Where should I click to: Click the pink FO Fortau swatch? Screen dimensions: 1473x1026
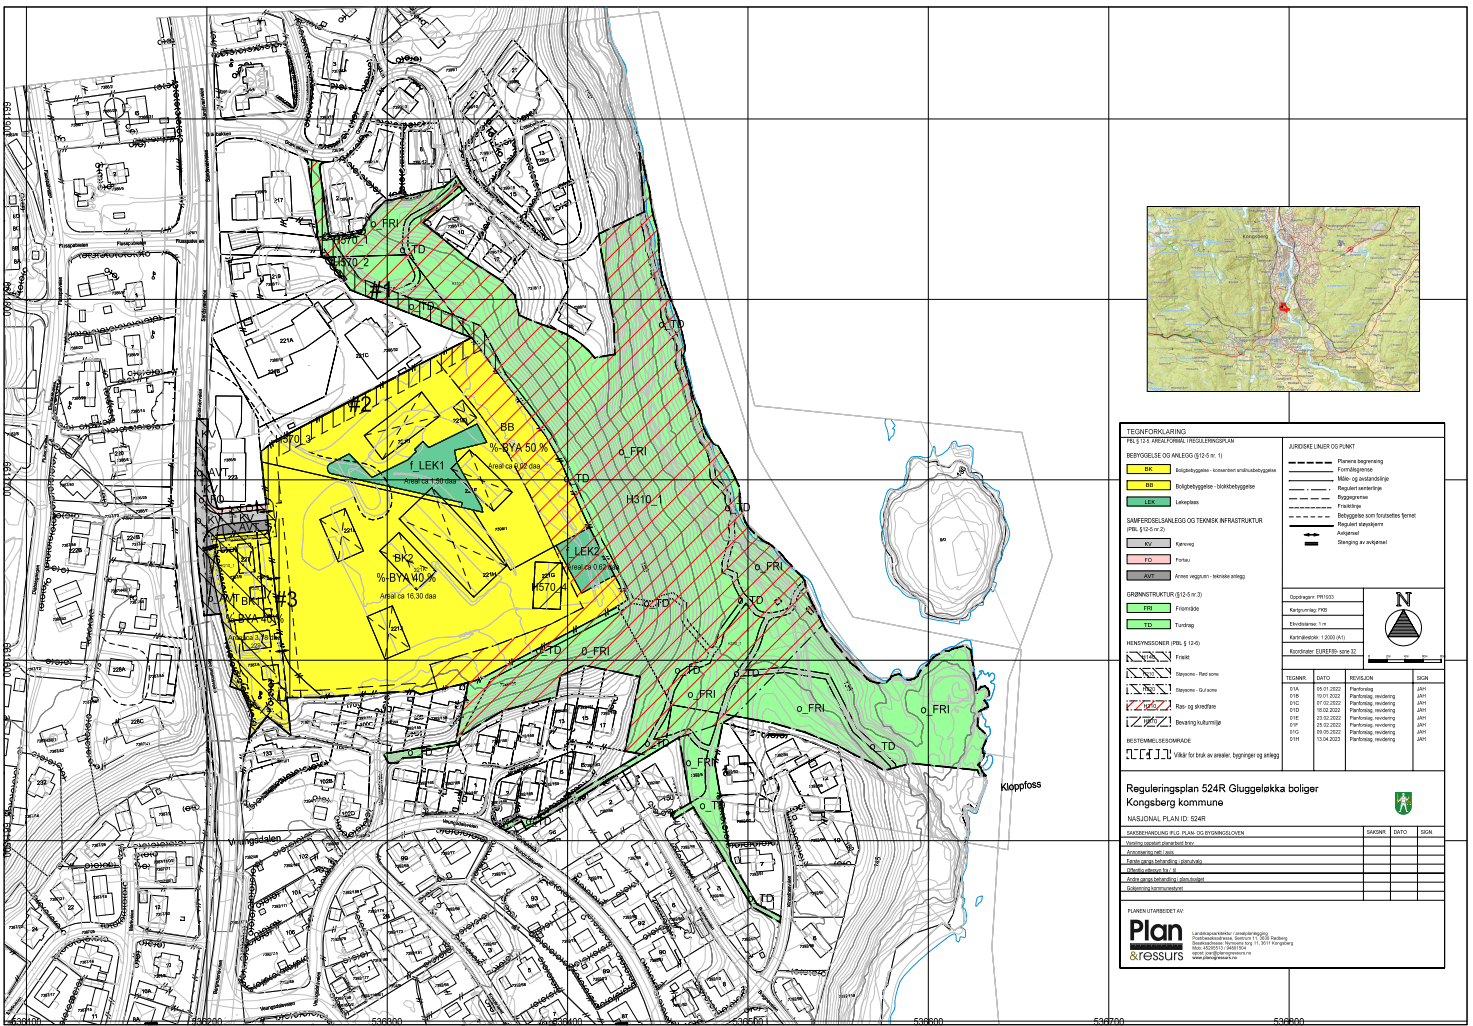click(x=1148, y=560)
